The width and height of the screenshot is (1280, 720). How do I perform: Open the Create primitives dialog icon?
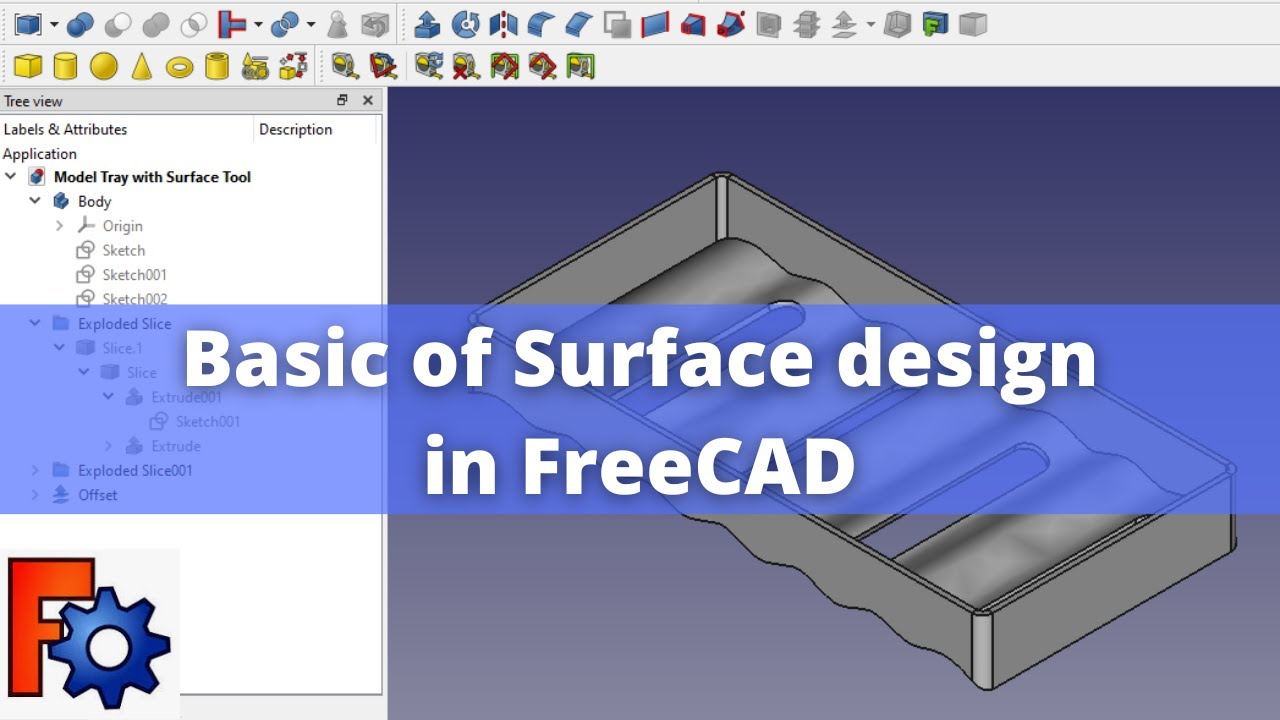click(256, 66)
